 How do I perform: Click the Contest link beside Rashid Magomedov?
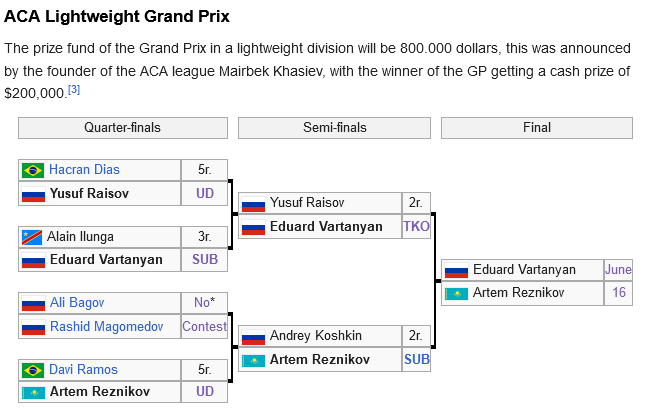(205, 326)
